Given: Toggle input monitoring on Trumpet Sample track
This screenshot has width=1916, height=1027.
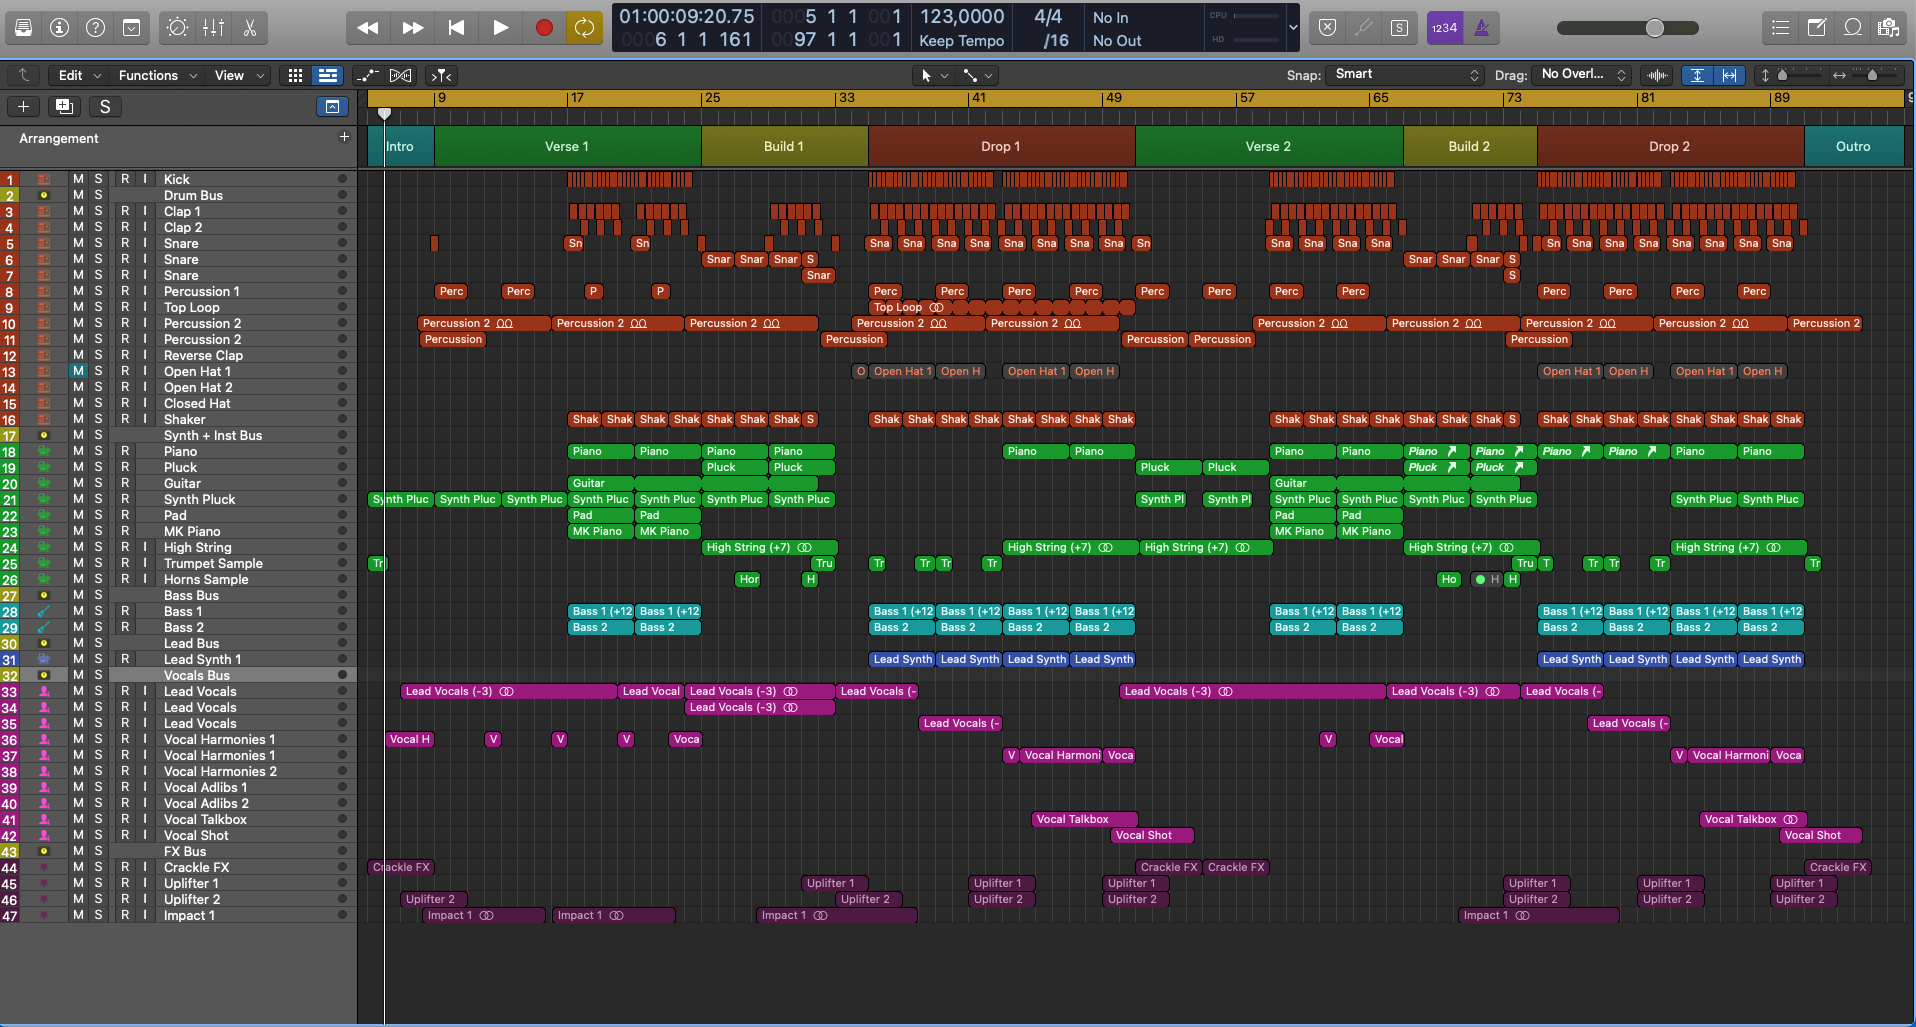Looking at the screenshot, I should (x=145, y=563).
